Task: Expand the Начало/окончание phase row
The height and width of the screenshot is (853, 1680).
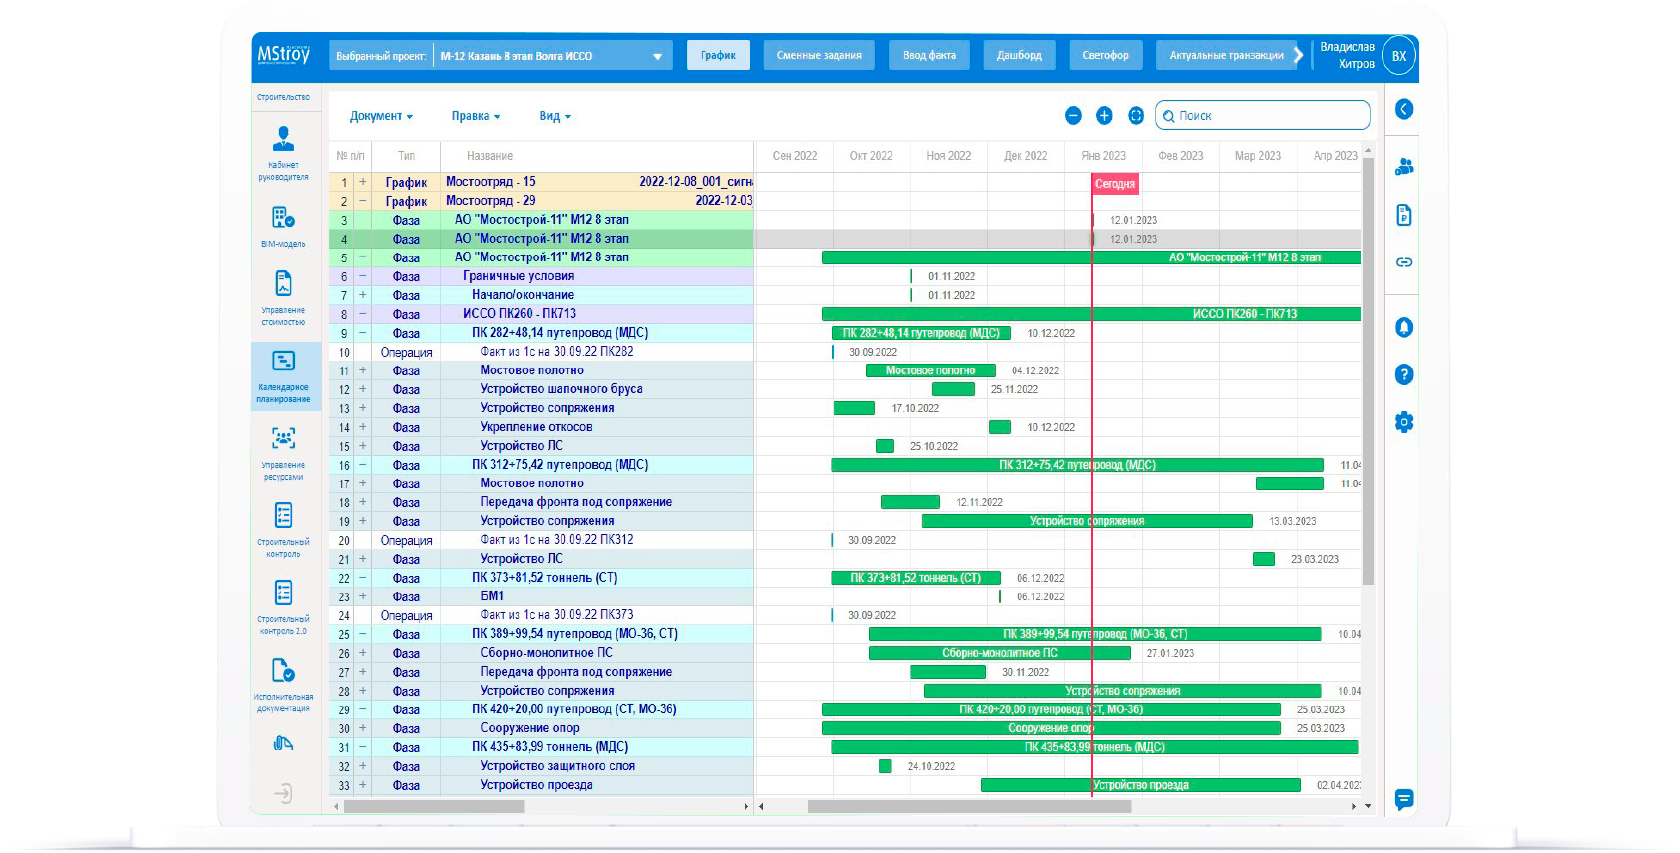Action: [363, 295]
